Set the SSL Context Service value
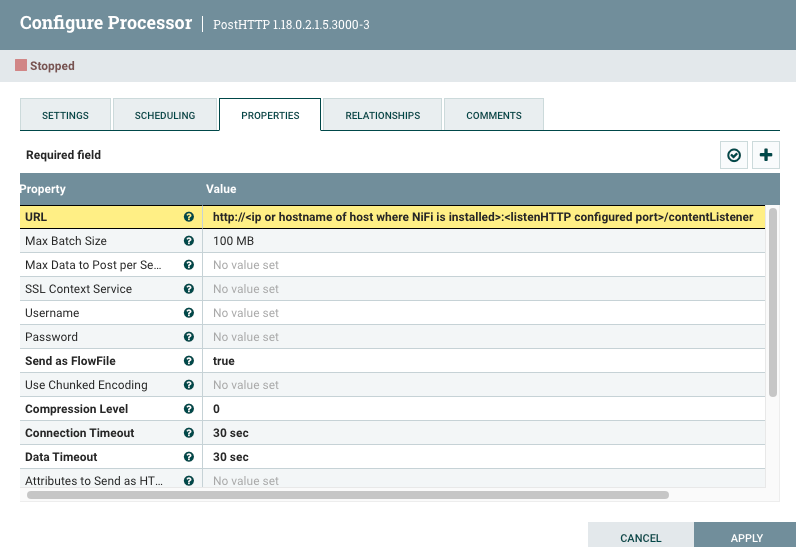Image resolution: width=796 pixels, height=547 pixels. [484, 289]
